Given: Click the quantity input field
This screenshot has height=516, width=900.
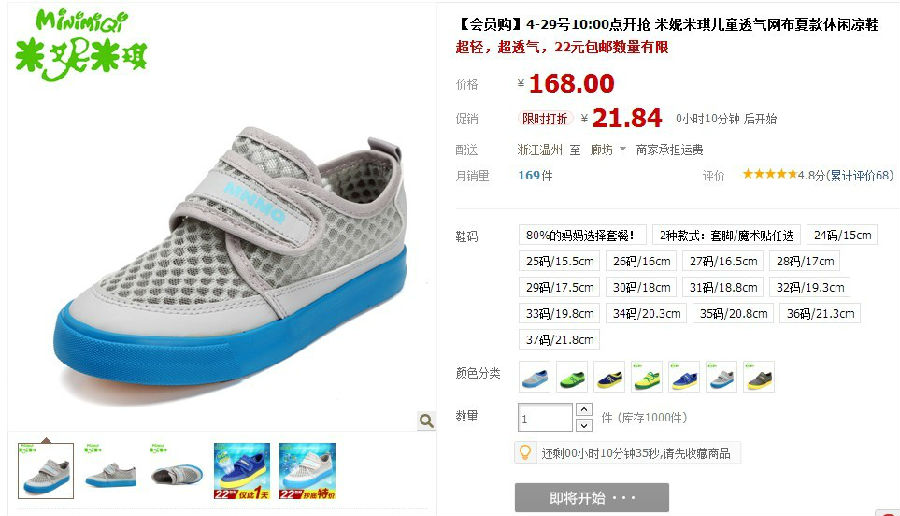Looking at the screenshot, I should [545, 417].
